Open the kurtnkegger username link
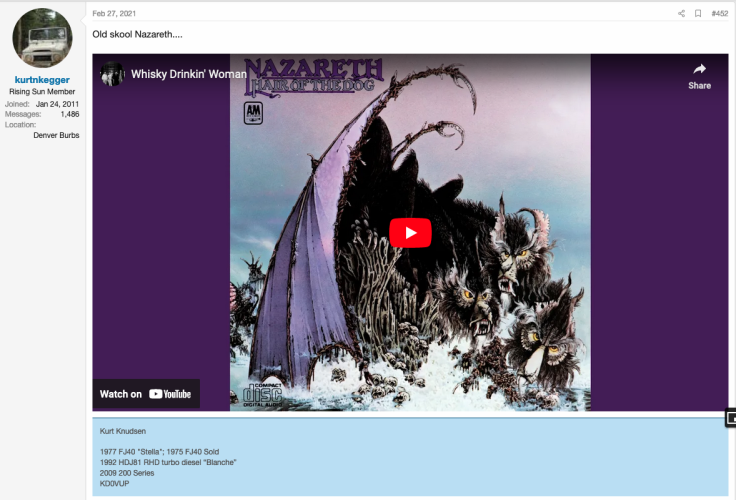 (42, 80)
